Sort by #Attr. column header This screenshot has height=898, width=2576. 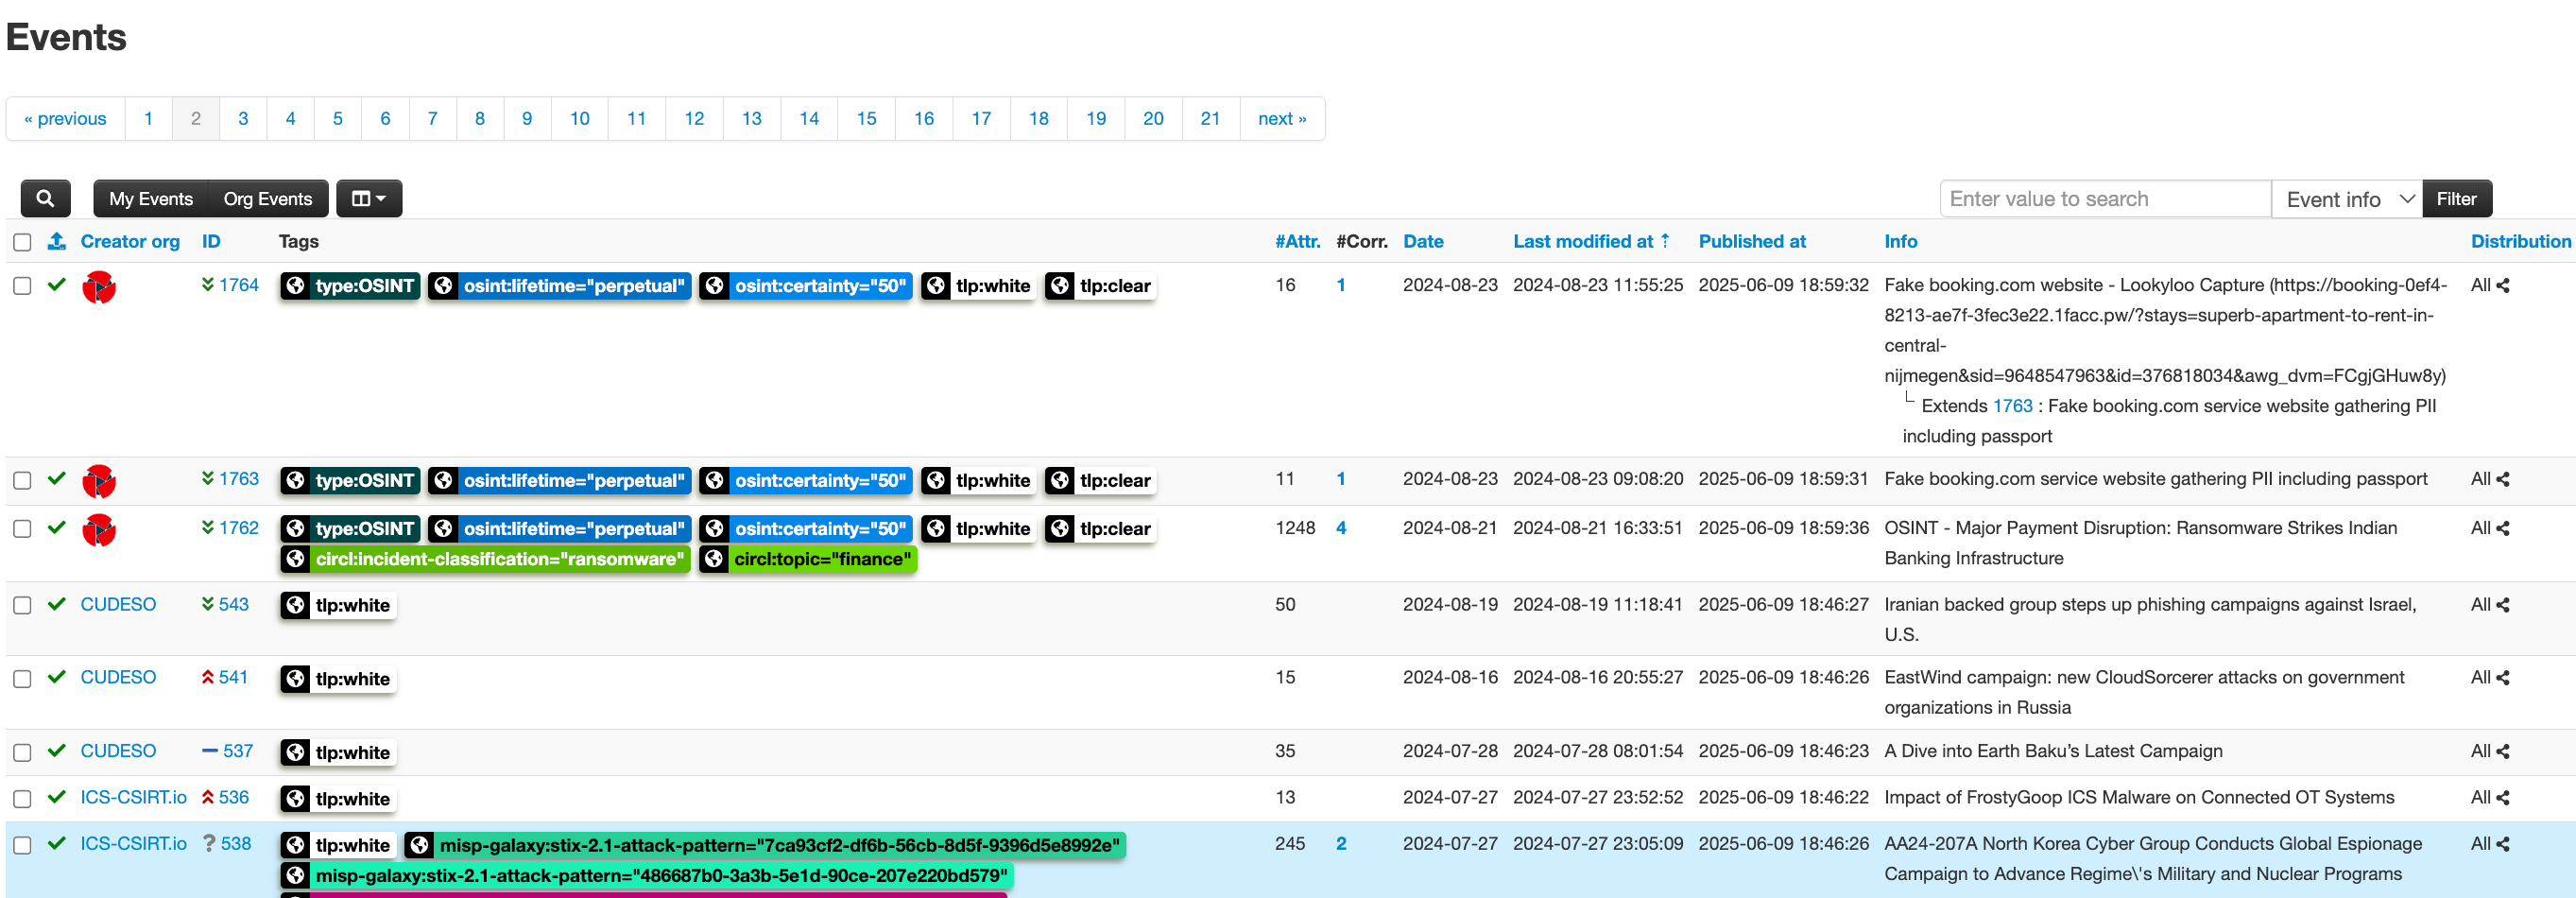1297,241
